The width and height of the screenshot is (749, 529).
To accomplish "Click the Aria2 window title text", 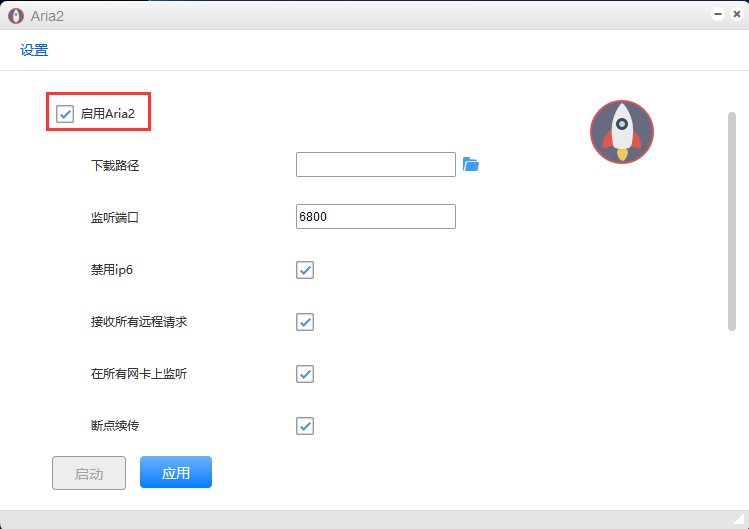I will tap(47, 15).
